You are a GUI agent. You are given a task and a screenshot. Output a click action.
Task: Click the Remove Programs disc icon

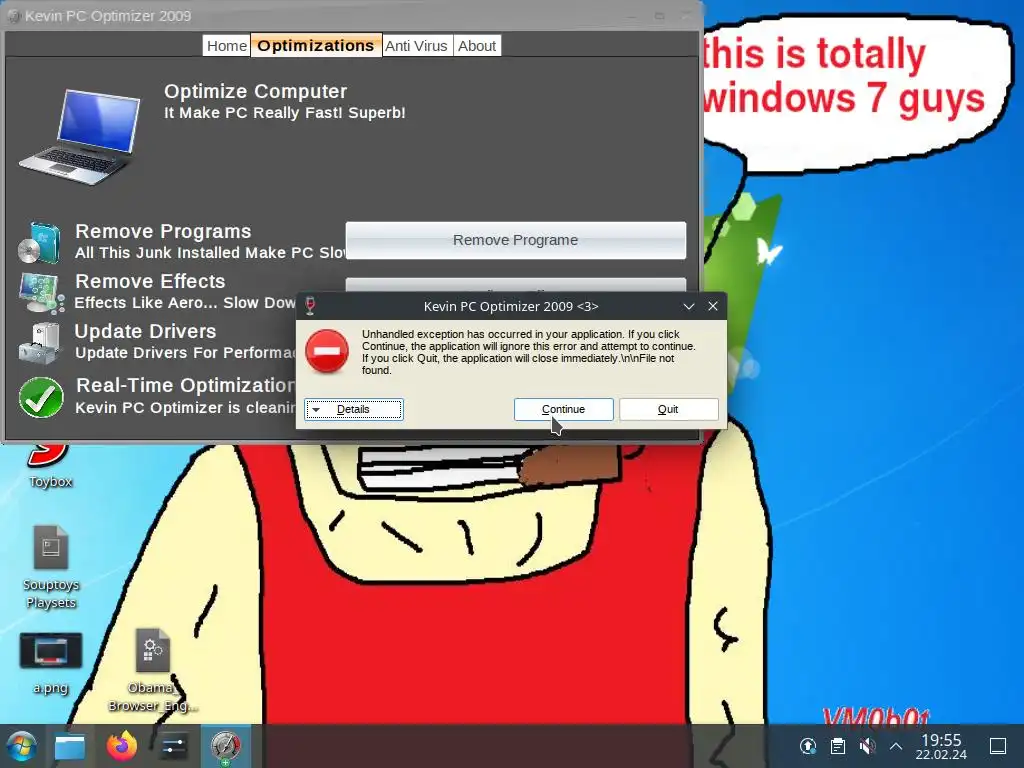(40, 242)
